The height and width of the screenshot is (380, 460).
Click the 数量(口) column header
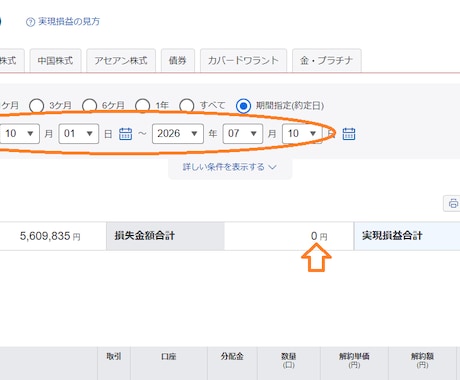(289, 360)
